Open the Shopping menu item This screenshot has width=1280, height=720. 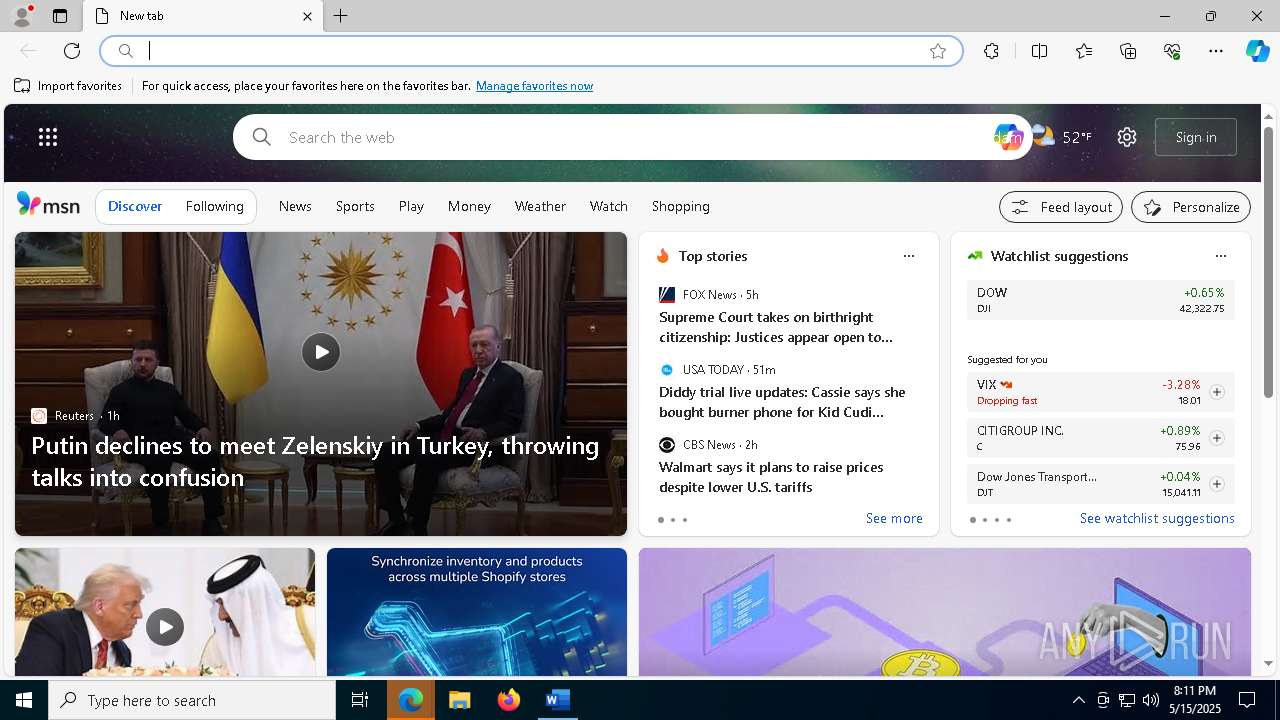(x=681, y=206)
